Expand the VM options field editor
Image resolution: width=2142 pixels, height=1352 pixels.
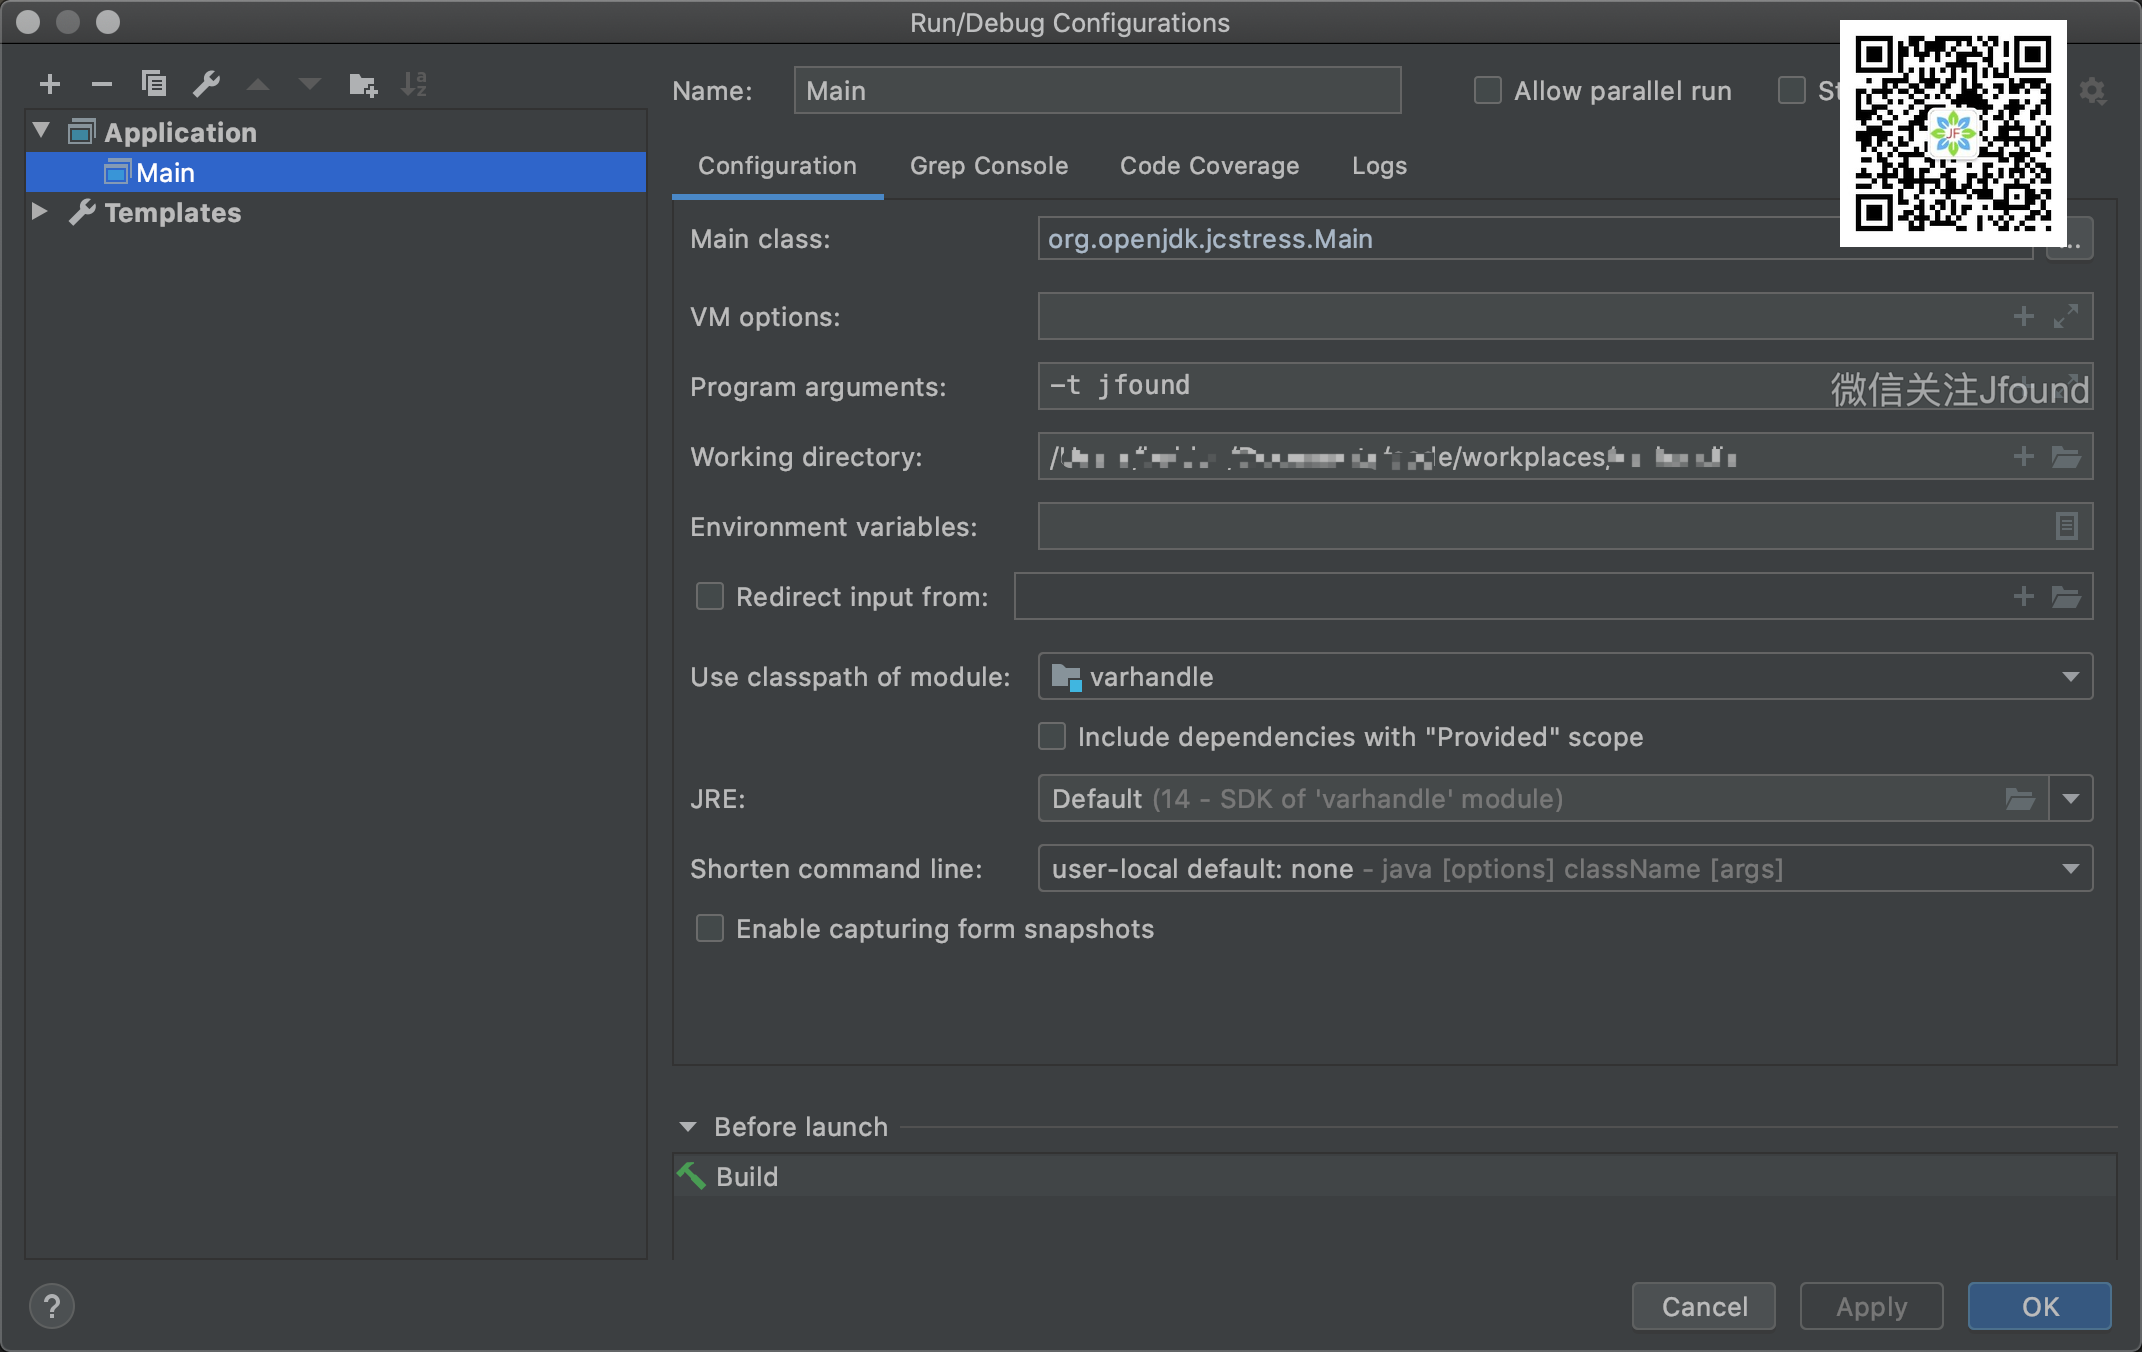pos(2066,316)
